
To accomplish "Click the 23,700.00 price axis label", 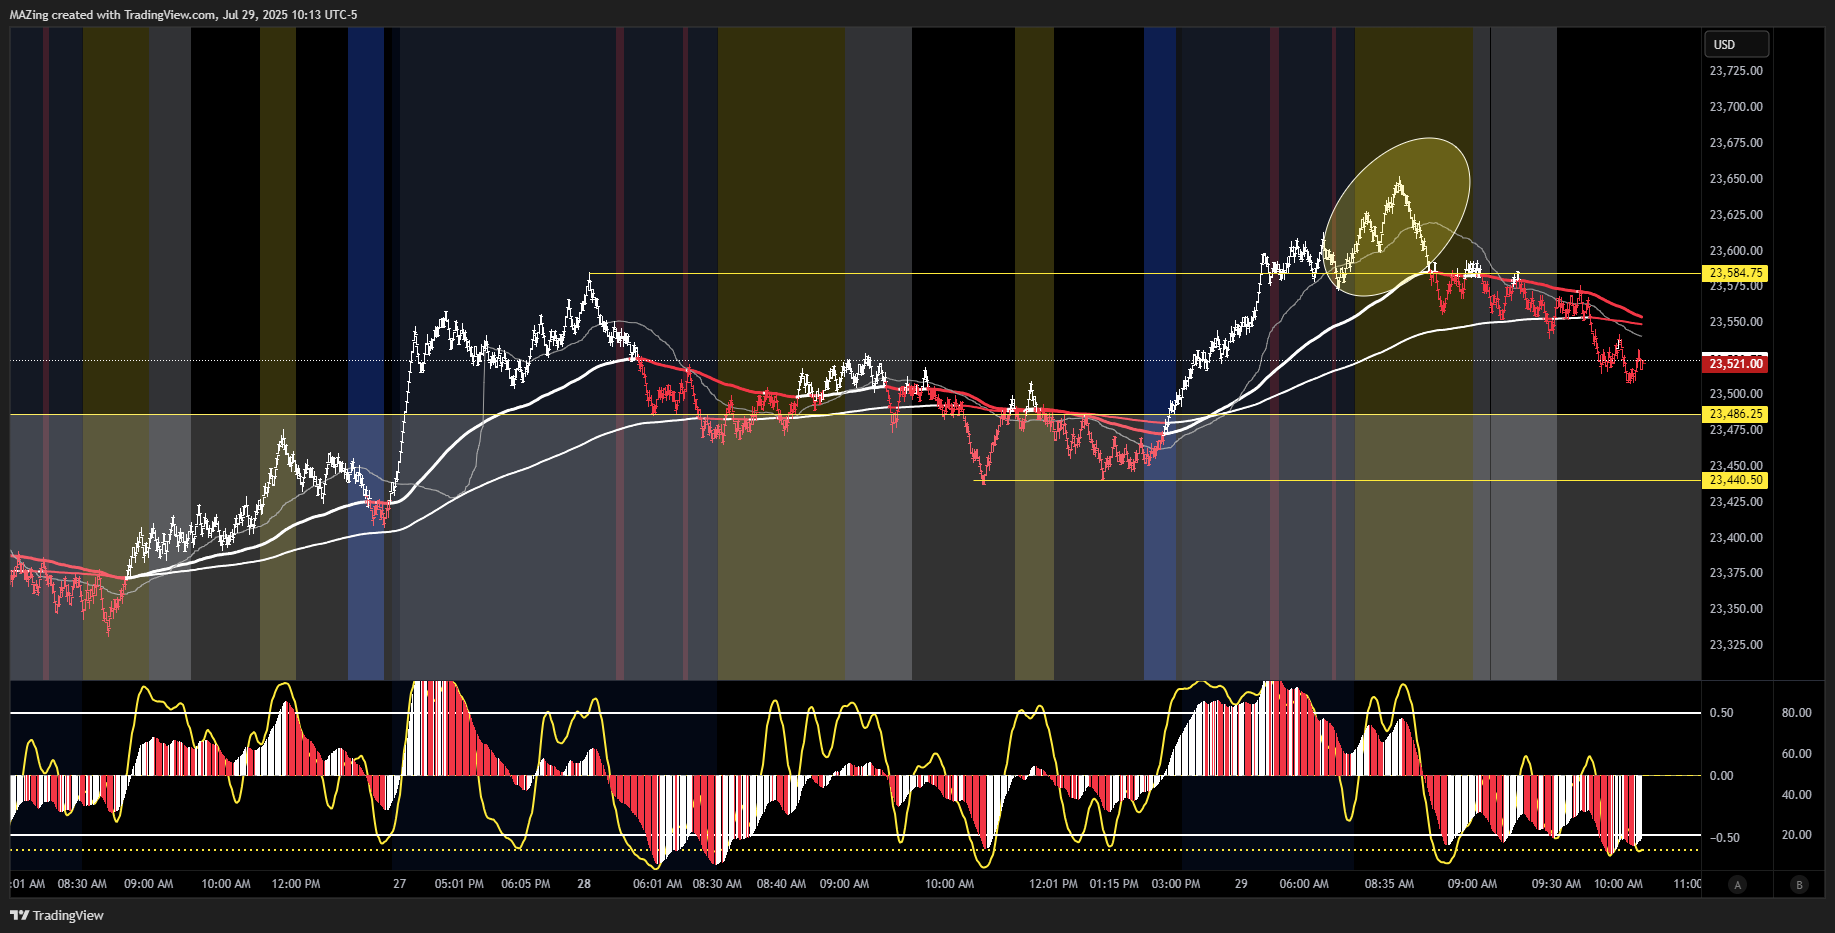I will (x=1736, y=107).
